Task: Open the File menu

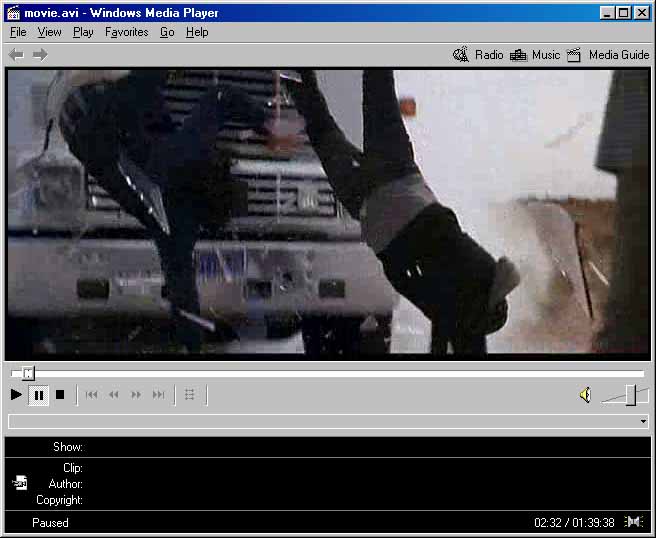Action: tap(18, 32)
